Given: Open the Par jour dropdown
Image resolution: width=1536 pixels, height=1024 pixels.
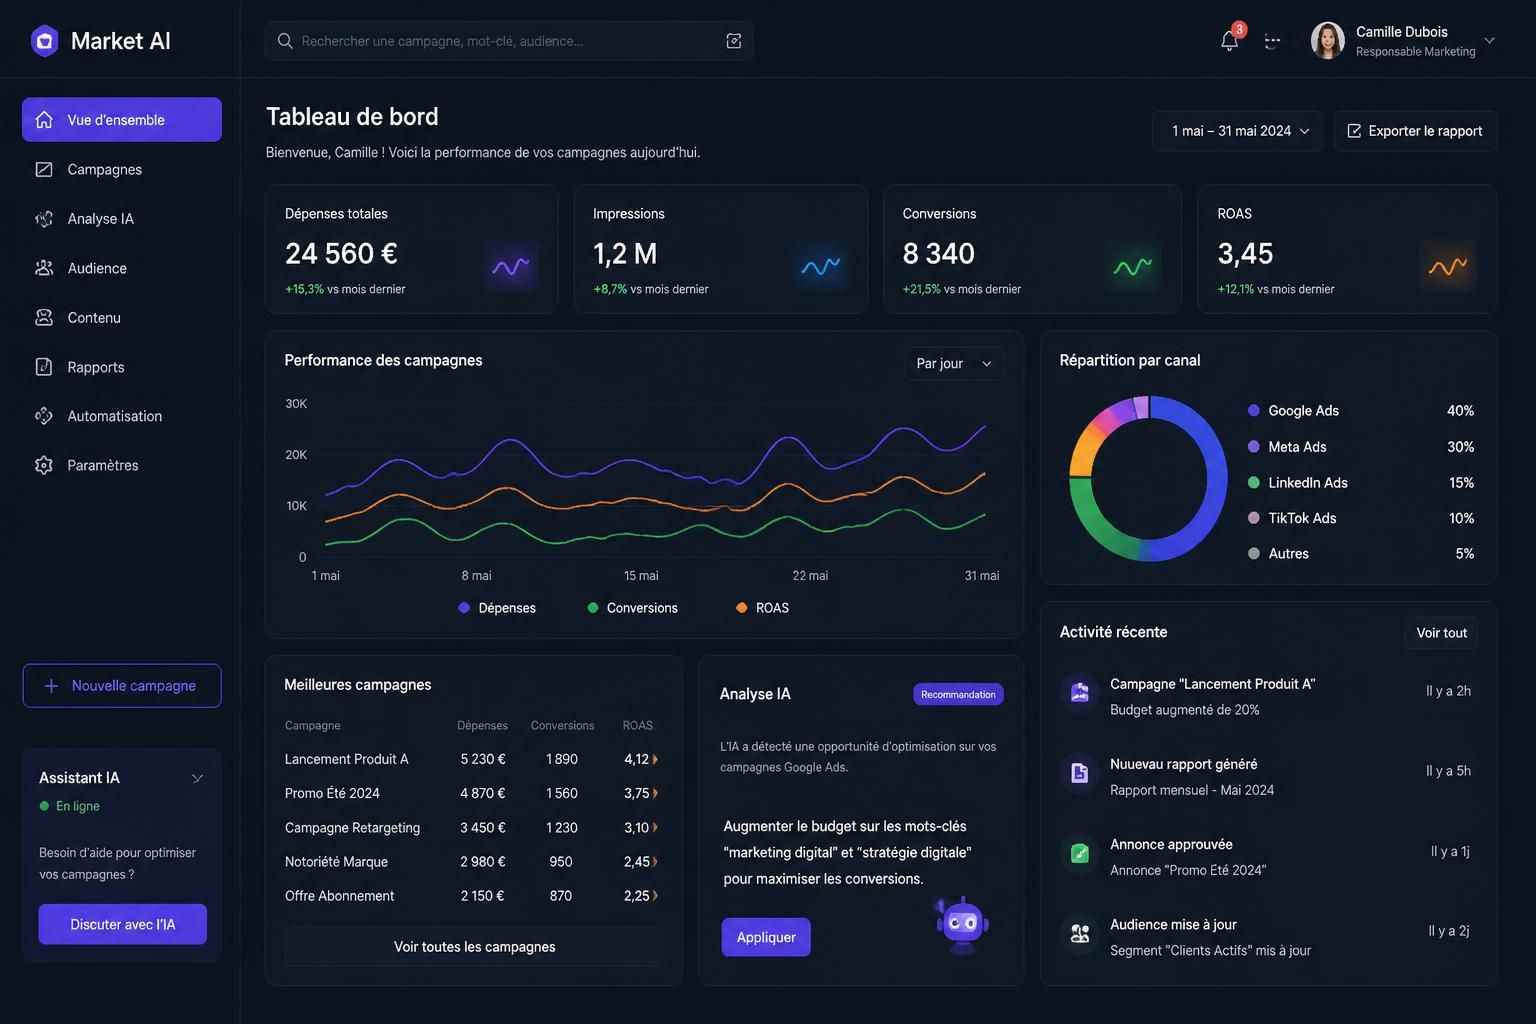Looking at the screenshot, I should (954, 364).
